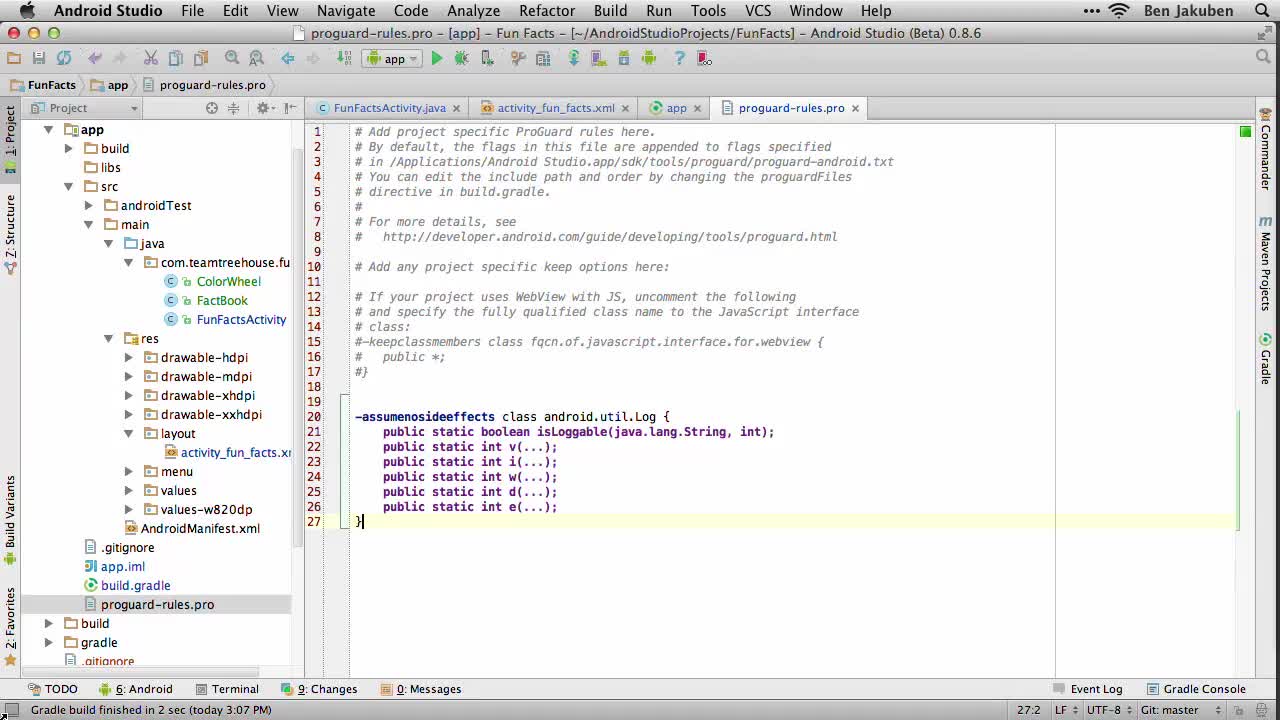Expand the app build folder arrow
Viewport: 1280px width, 720px height.
(x=68, y=149)
